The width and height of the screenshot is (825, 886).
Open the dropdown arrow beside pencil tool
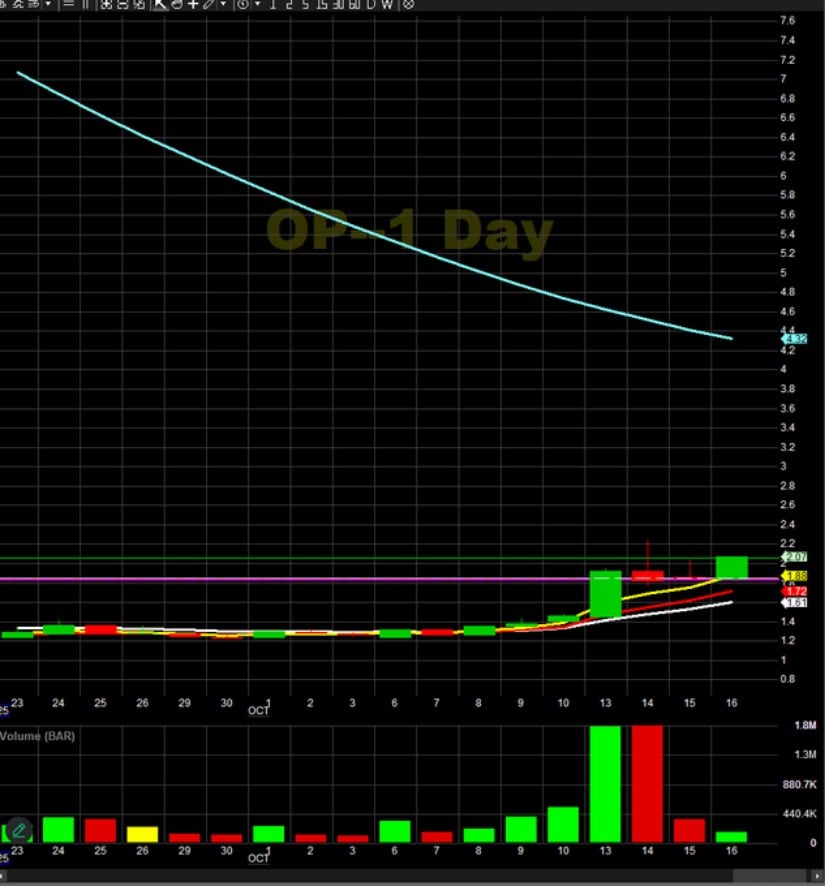pyautogui.click(x=222, y=4)
